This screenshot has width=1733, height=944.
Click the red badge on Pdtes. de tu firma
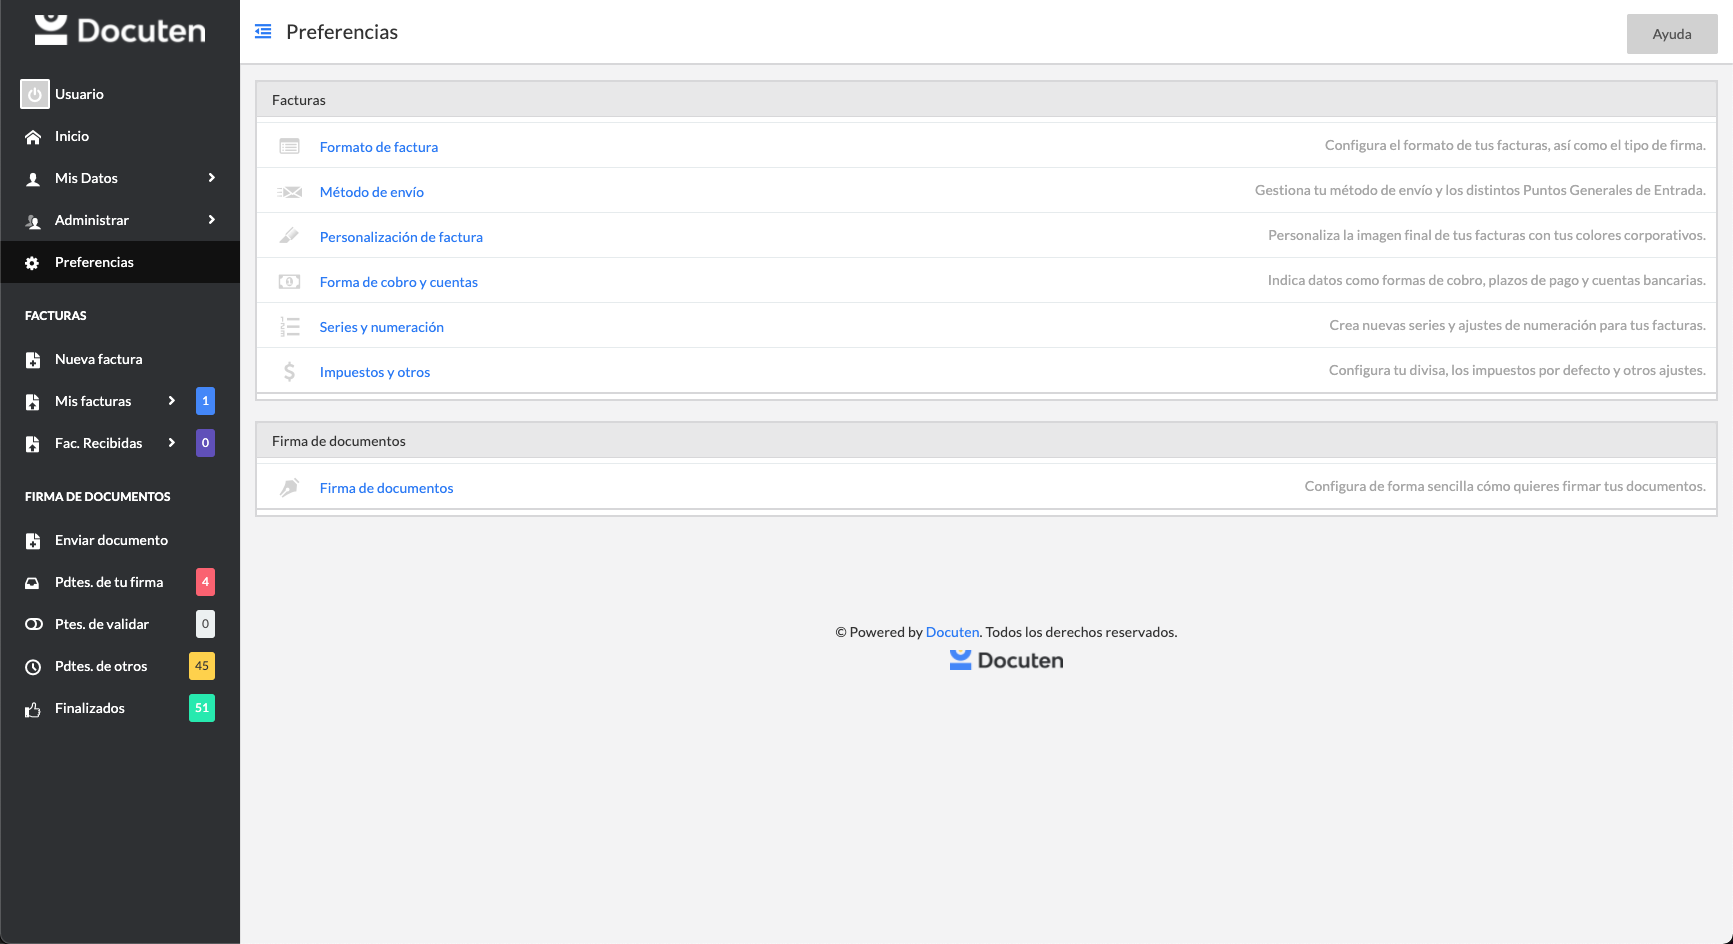(205, 582)
